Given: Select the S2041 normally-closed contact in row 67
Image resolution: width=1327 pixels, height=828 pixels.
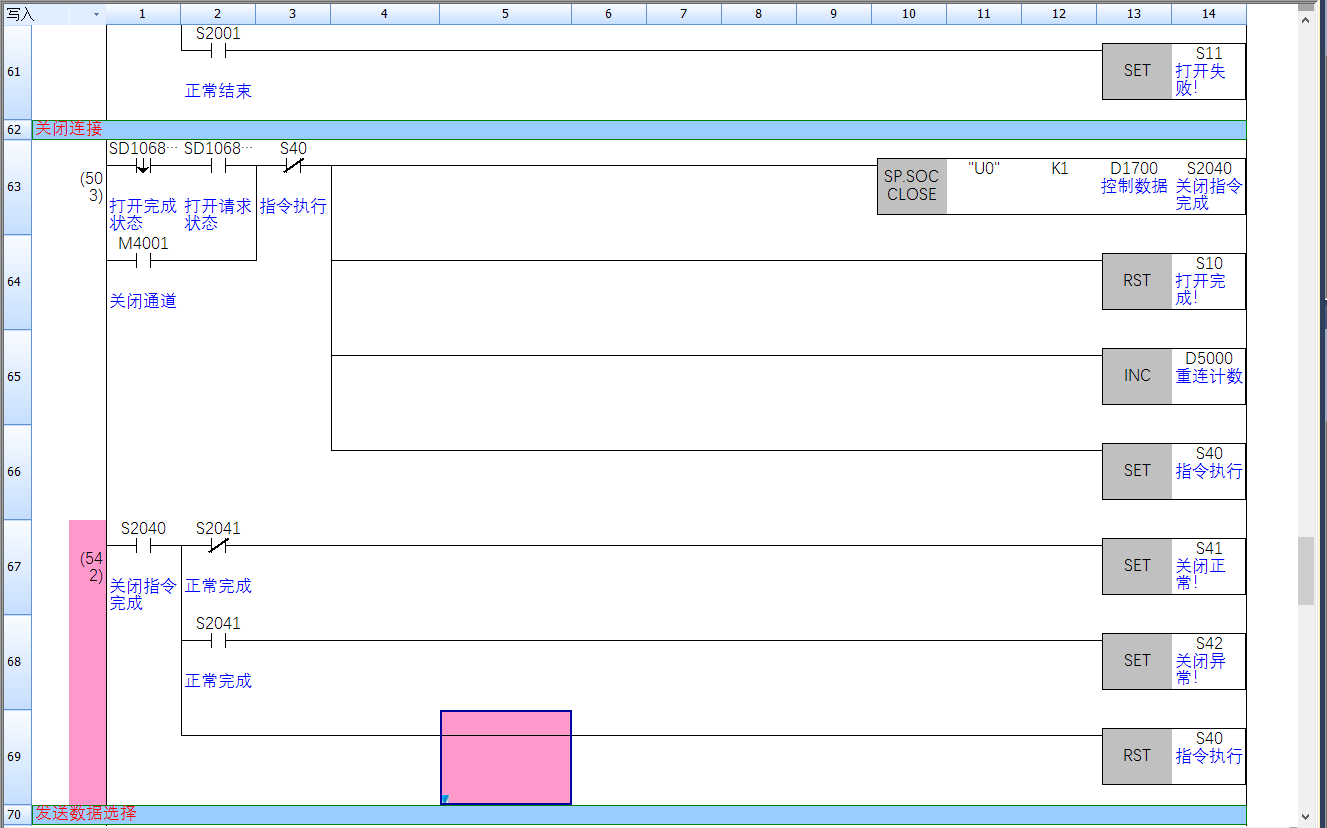Looking at the screenshot, I should click(218, 546).
